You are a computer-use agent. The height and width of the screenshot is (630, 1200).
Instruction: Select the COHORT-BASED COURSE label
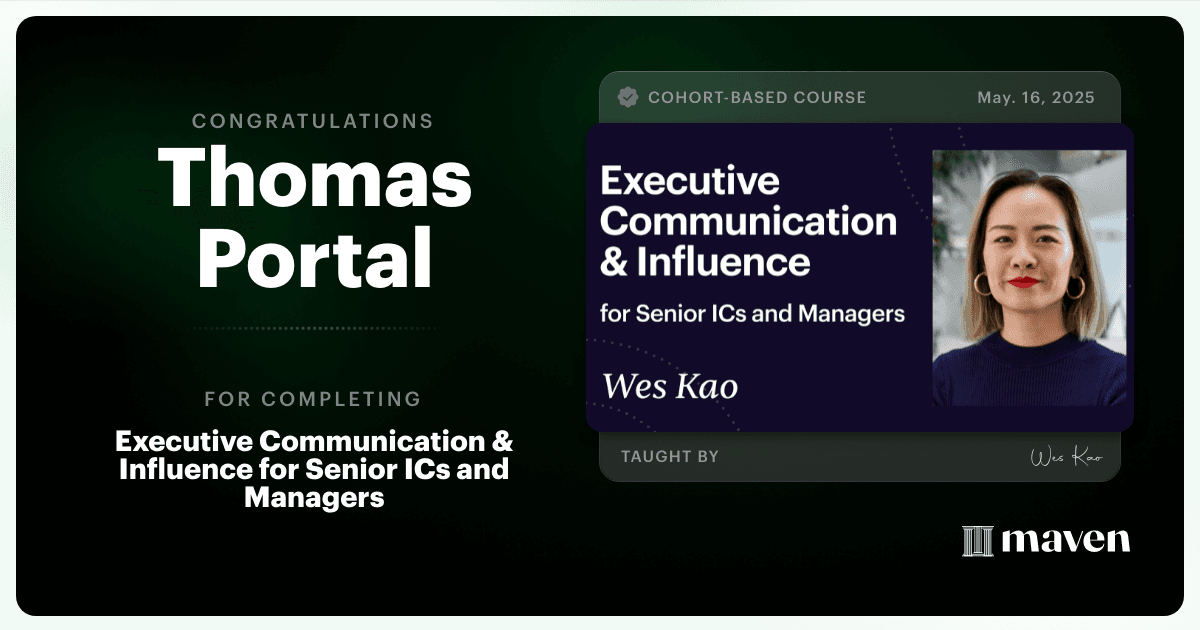point(757,97)
